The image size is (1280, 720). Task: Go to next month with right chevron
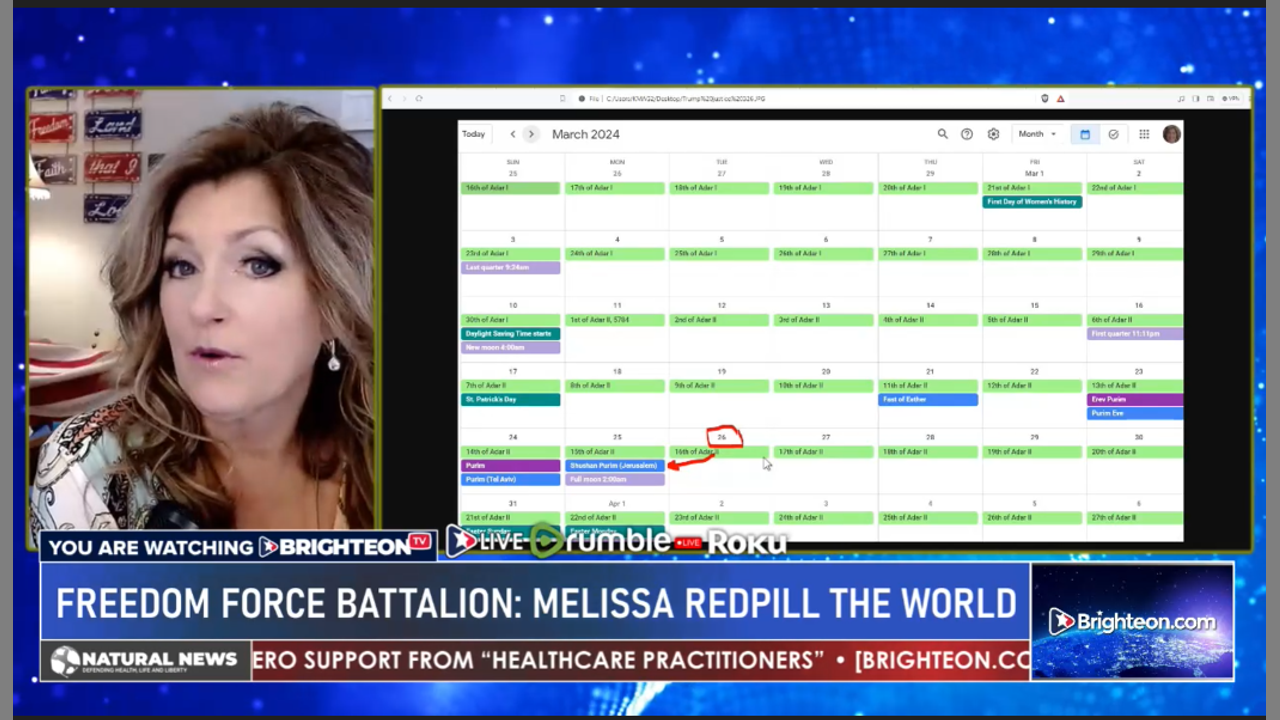pyautogui.click(x=531, y=134)
